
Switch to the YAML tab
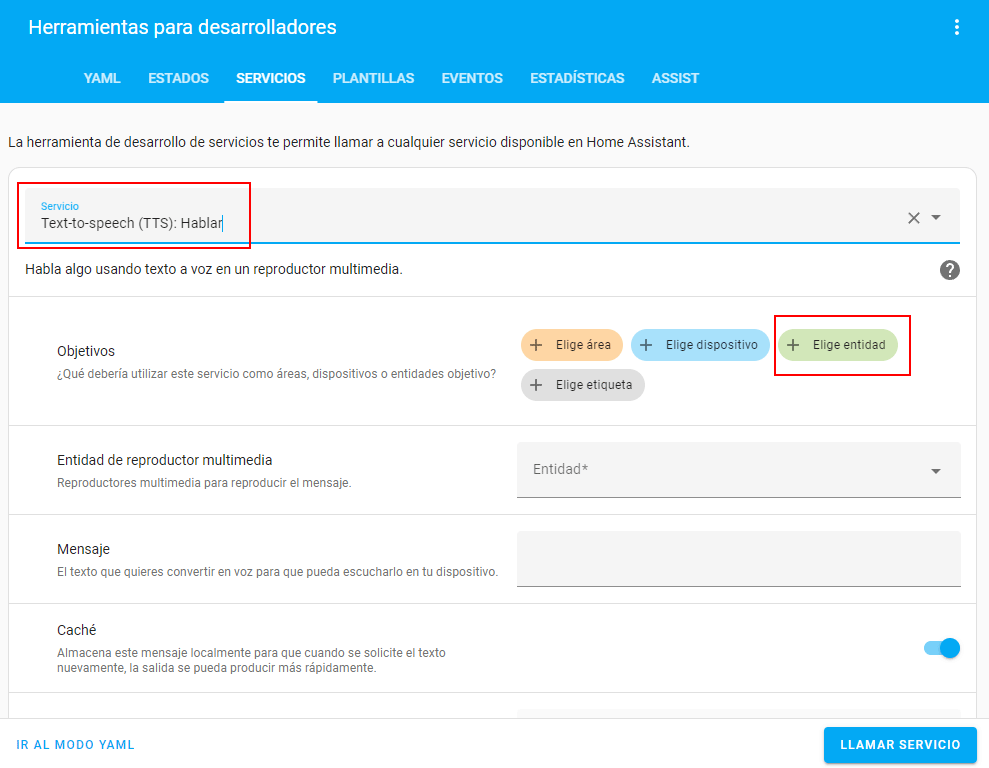[102, 78]
